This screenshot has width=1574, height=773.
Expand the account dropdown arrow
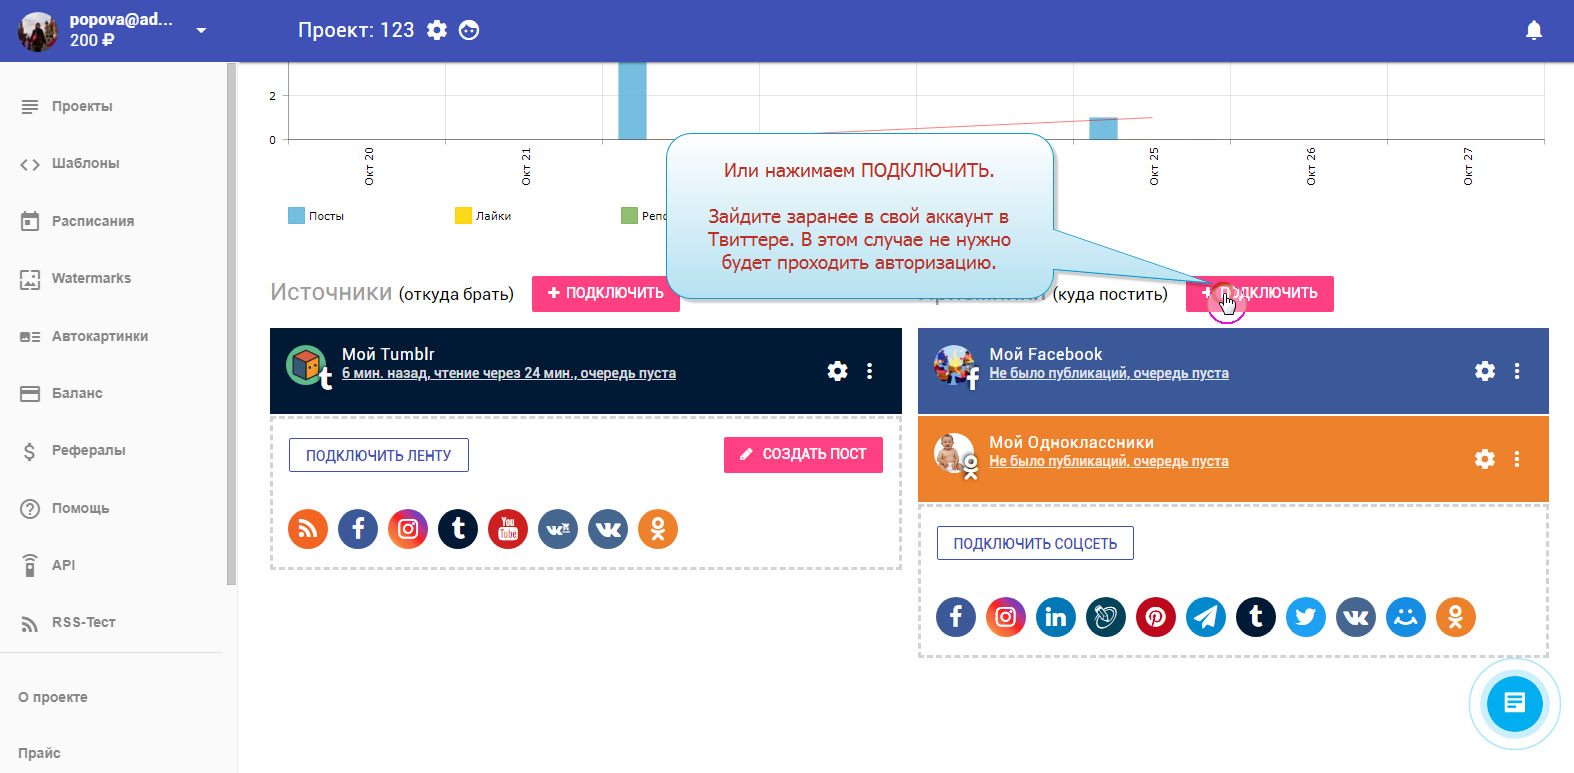click(x=201, y=30)
